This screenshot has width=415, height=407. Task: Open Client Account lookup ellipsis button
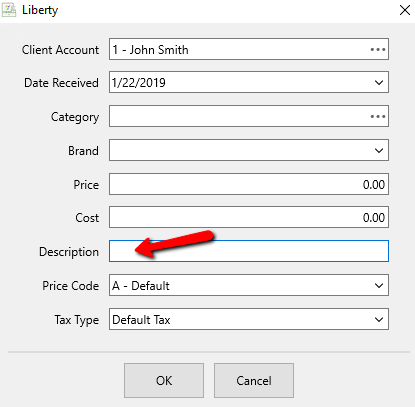tap(378, 49)
